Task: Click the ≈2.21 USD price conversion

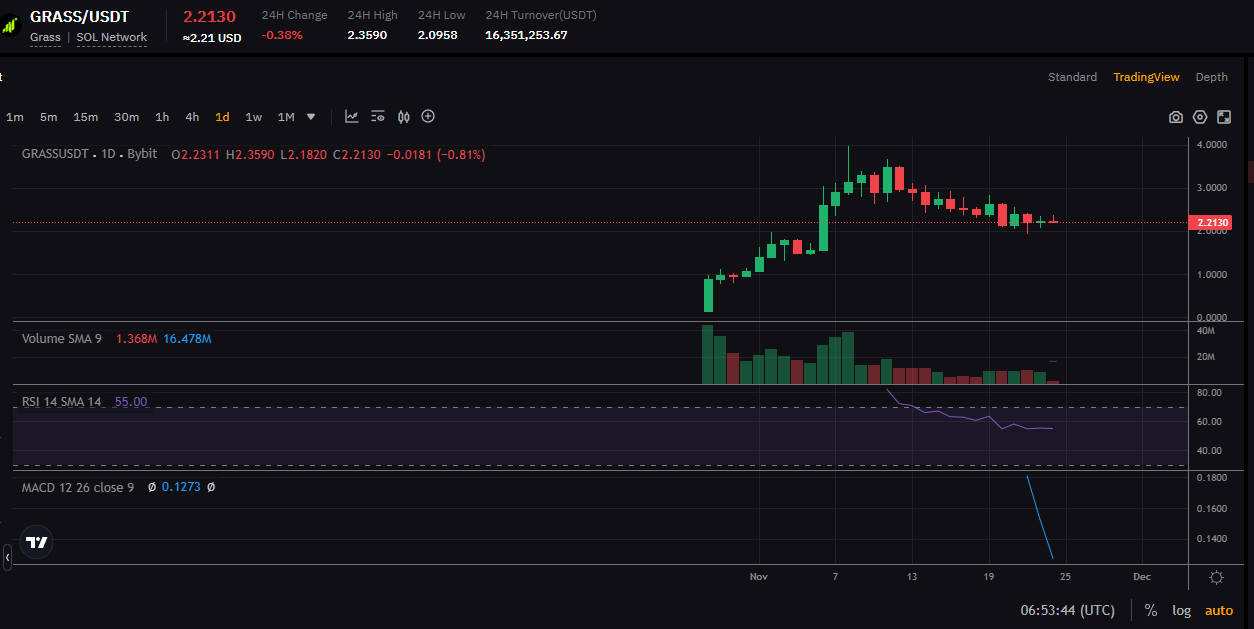Action: [212, 38]
